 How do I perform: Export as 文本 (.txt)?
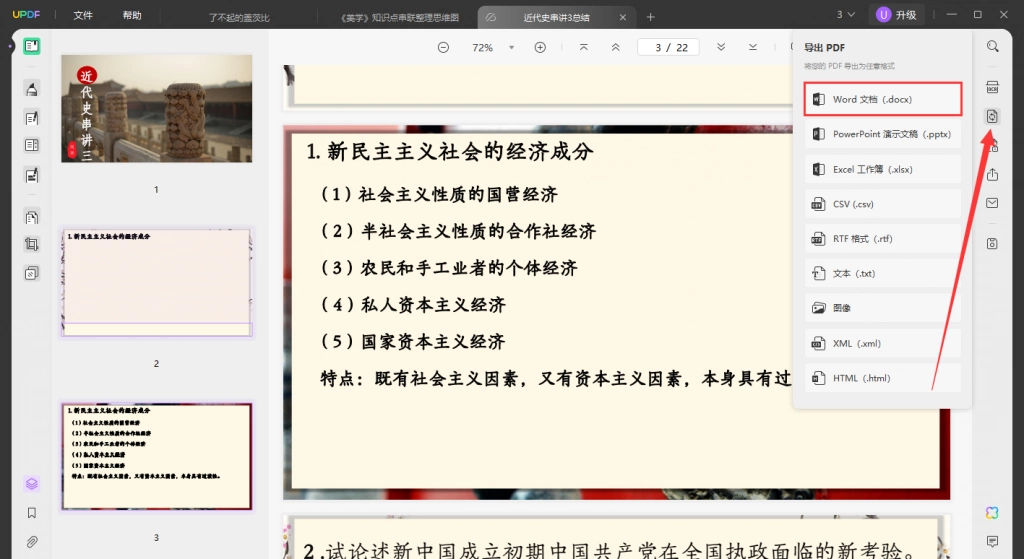point(883,273)
